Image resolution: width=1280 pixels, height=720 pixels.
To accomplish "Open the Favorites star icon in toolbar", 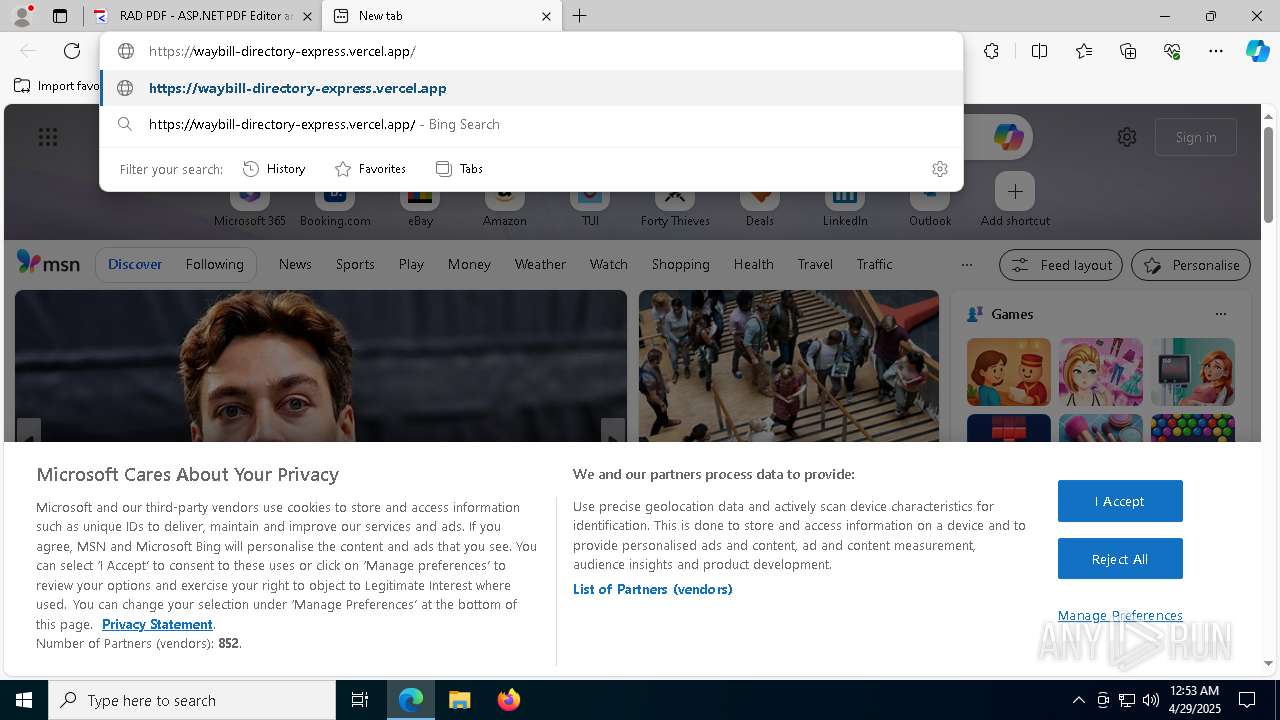I will click(x=1084, y=51).
